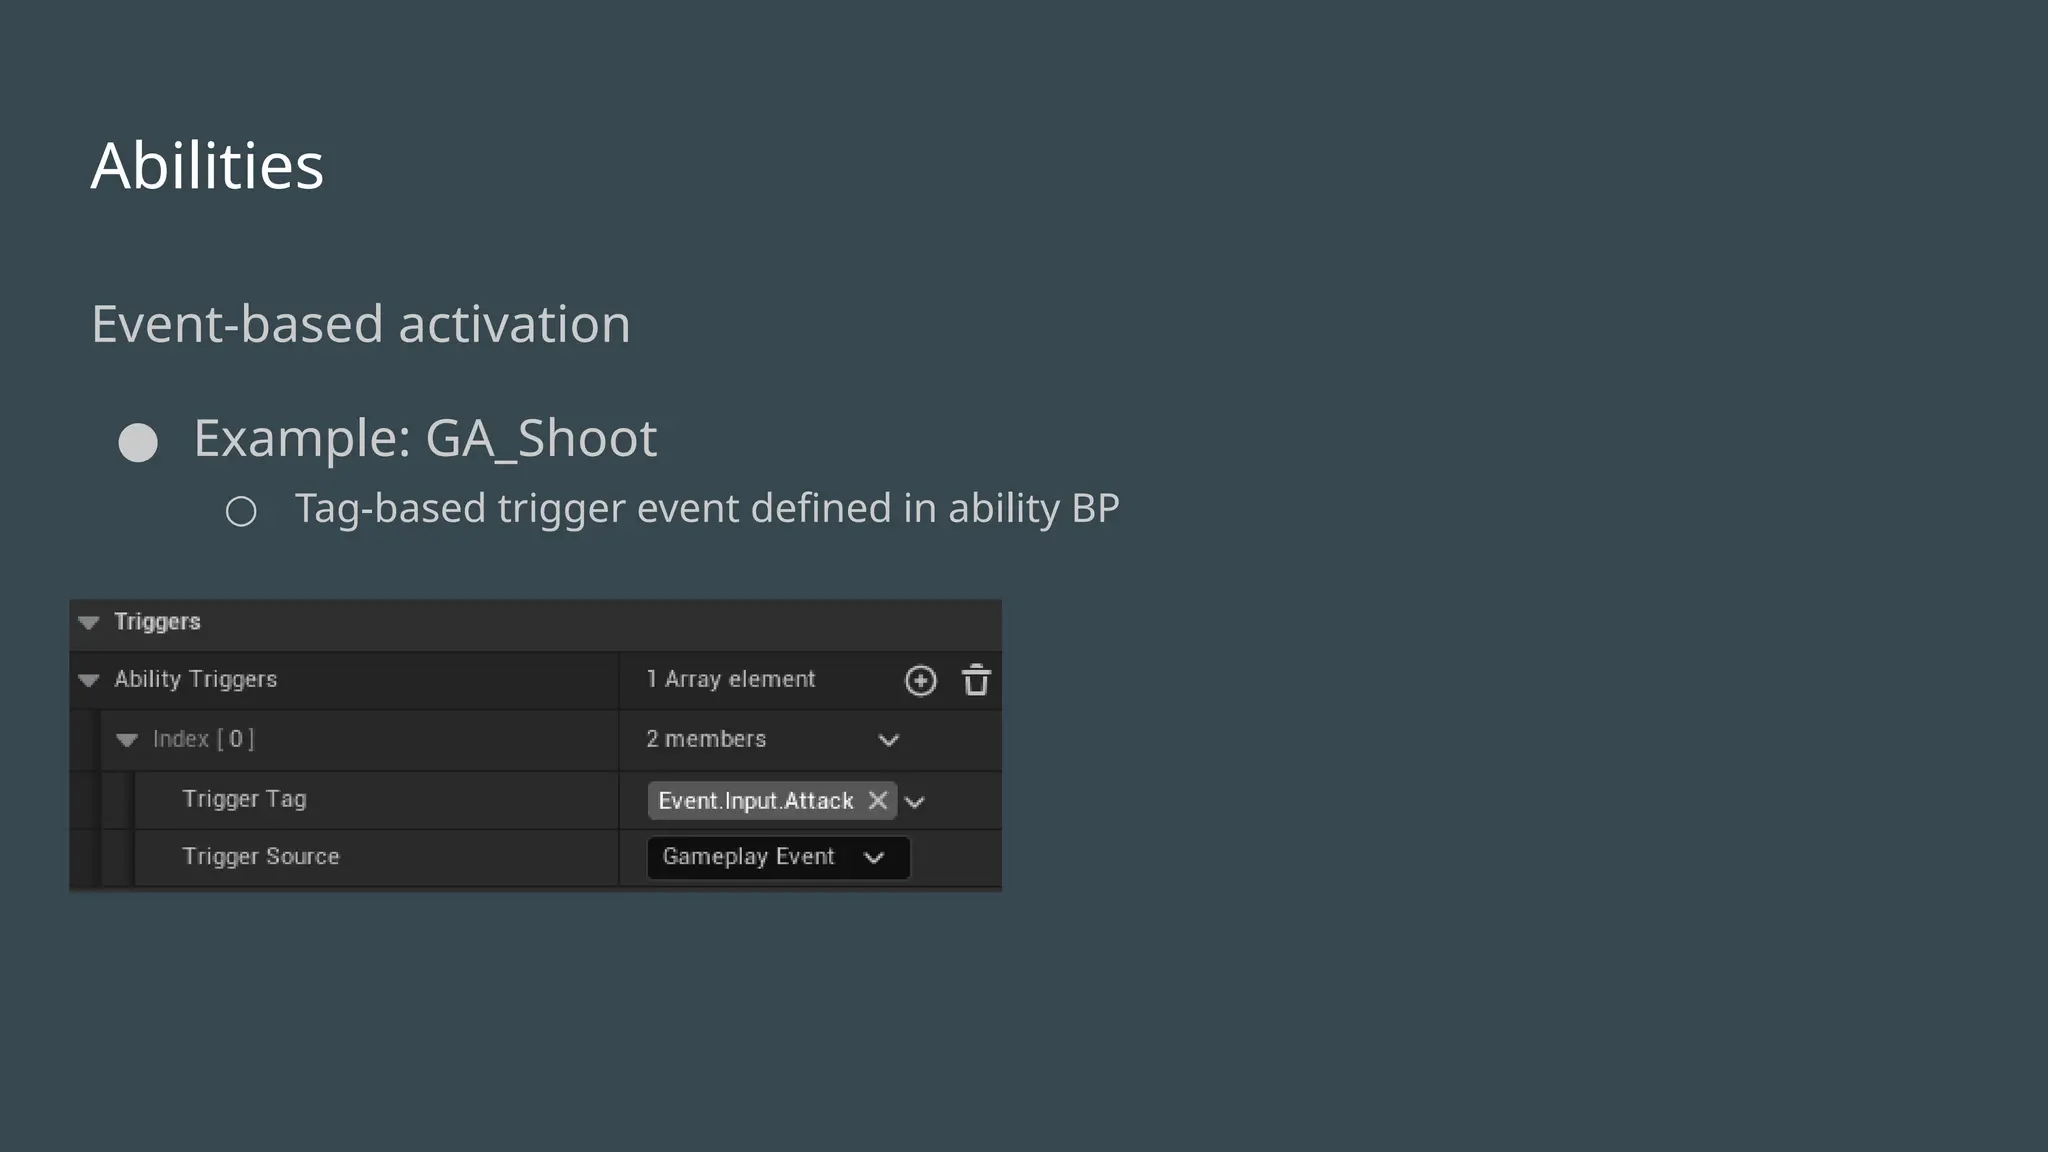Screen dimensions: 2048x1152
Task: Click the Abilities slide title
Action: coord(207,165)
